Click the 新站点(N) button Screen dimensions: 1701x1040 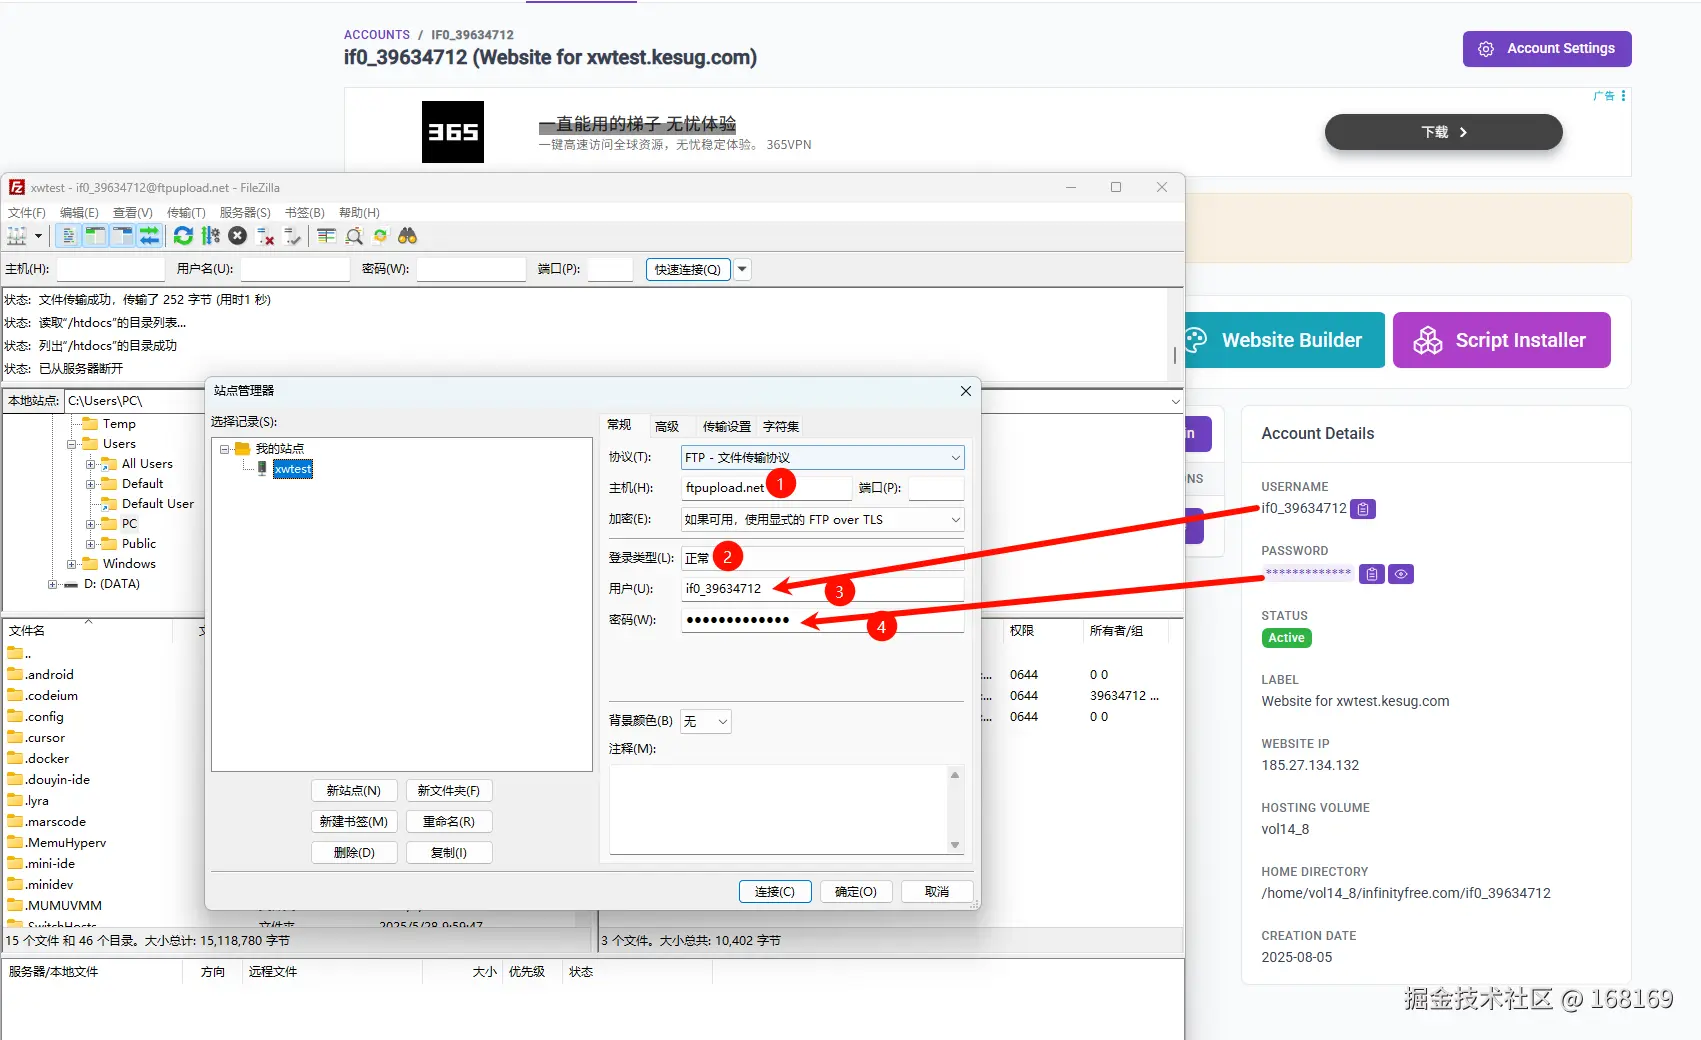coord(354,790)
